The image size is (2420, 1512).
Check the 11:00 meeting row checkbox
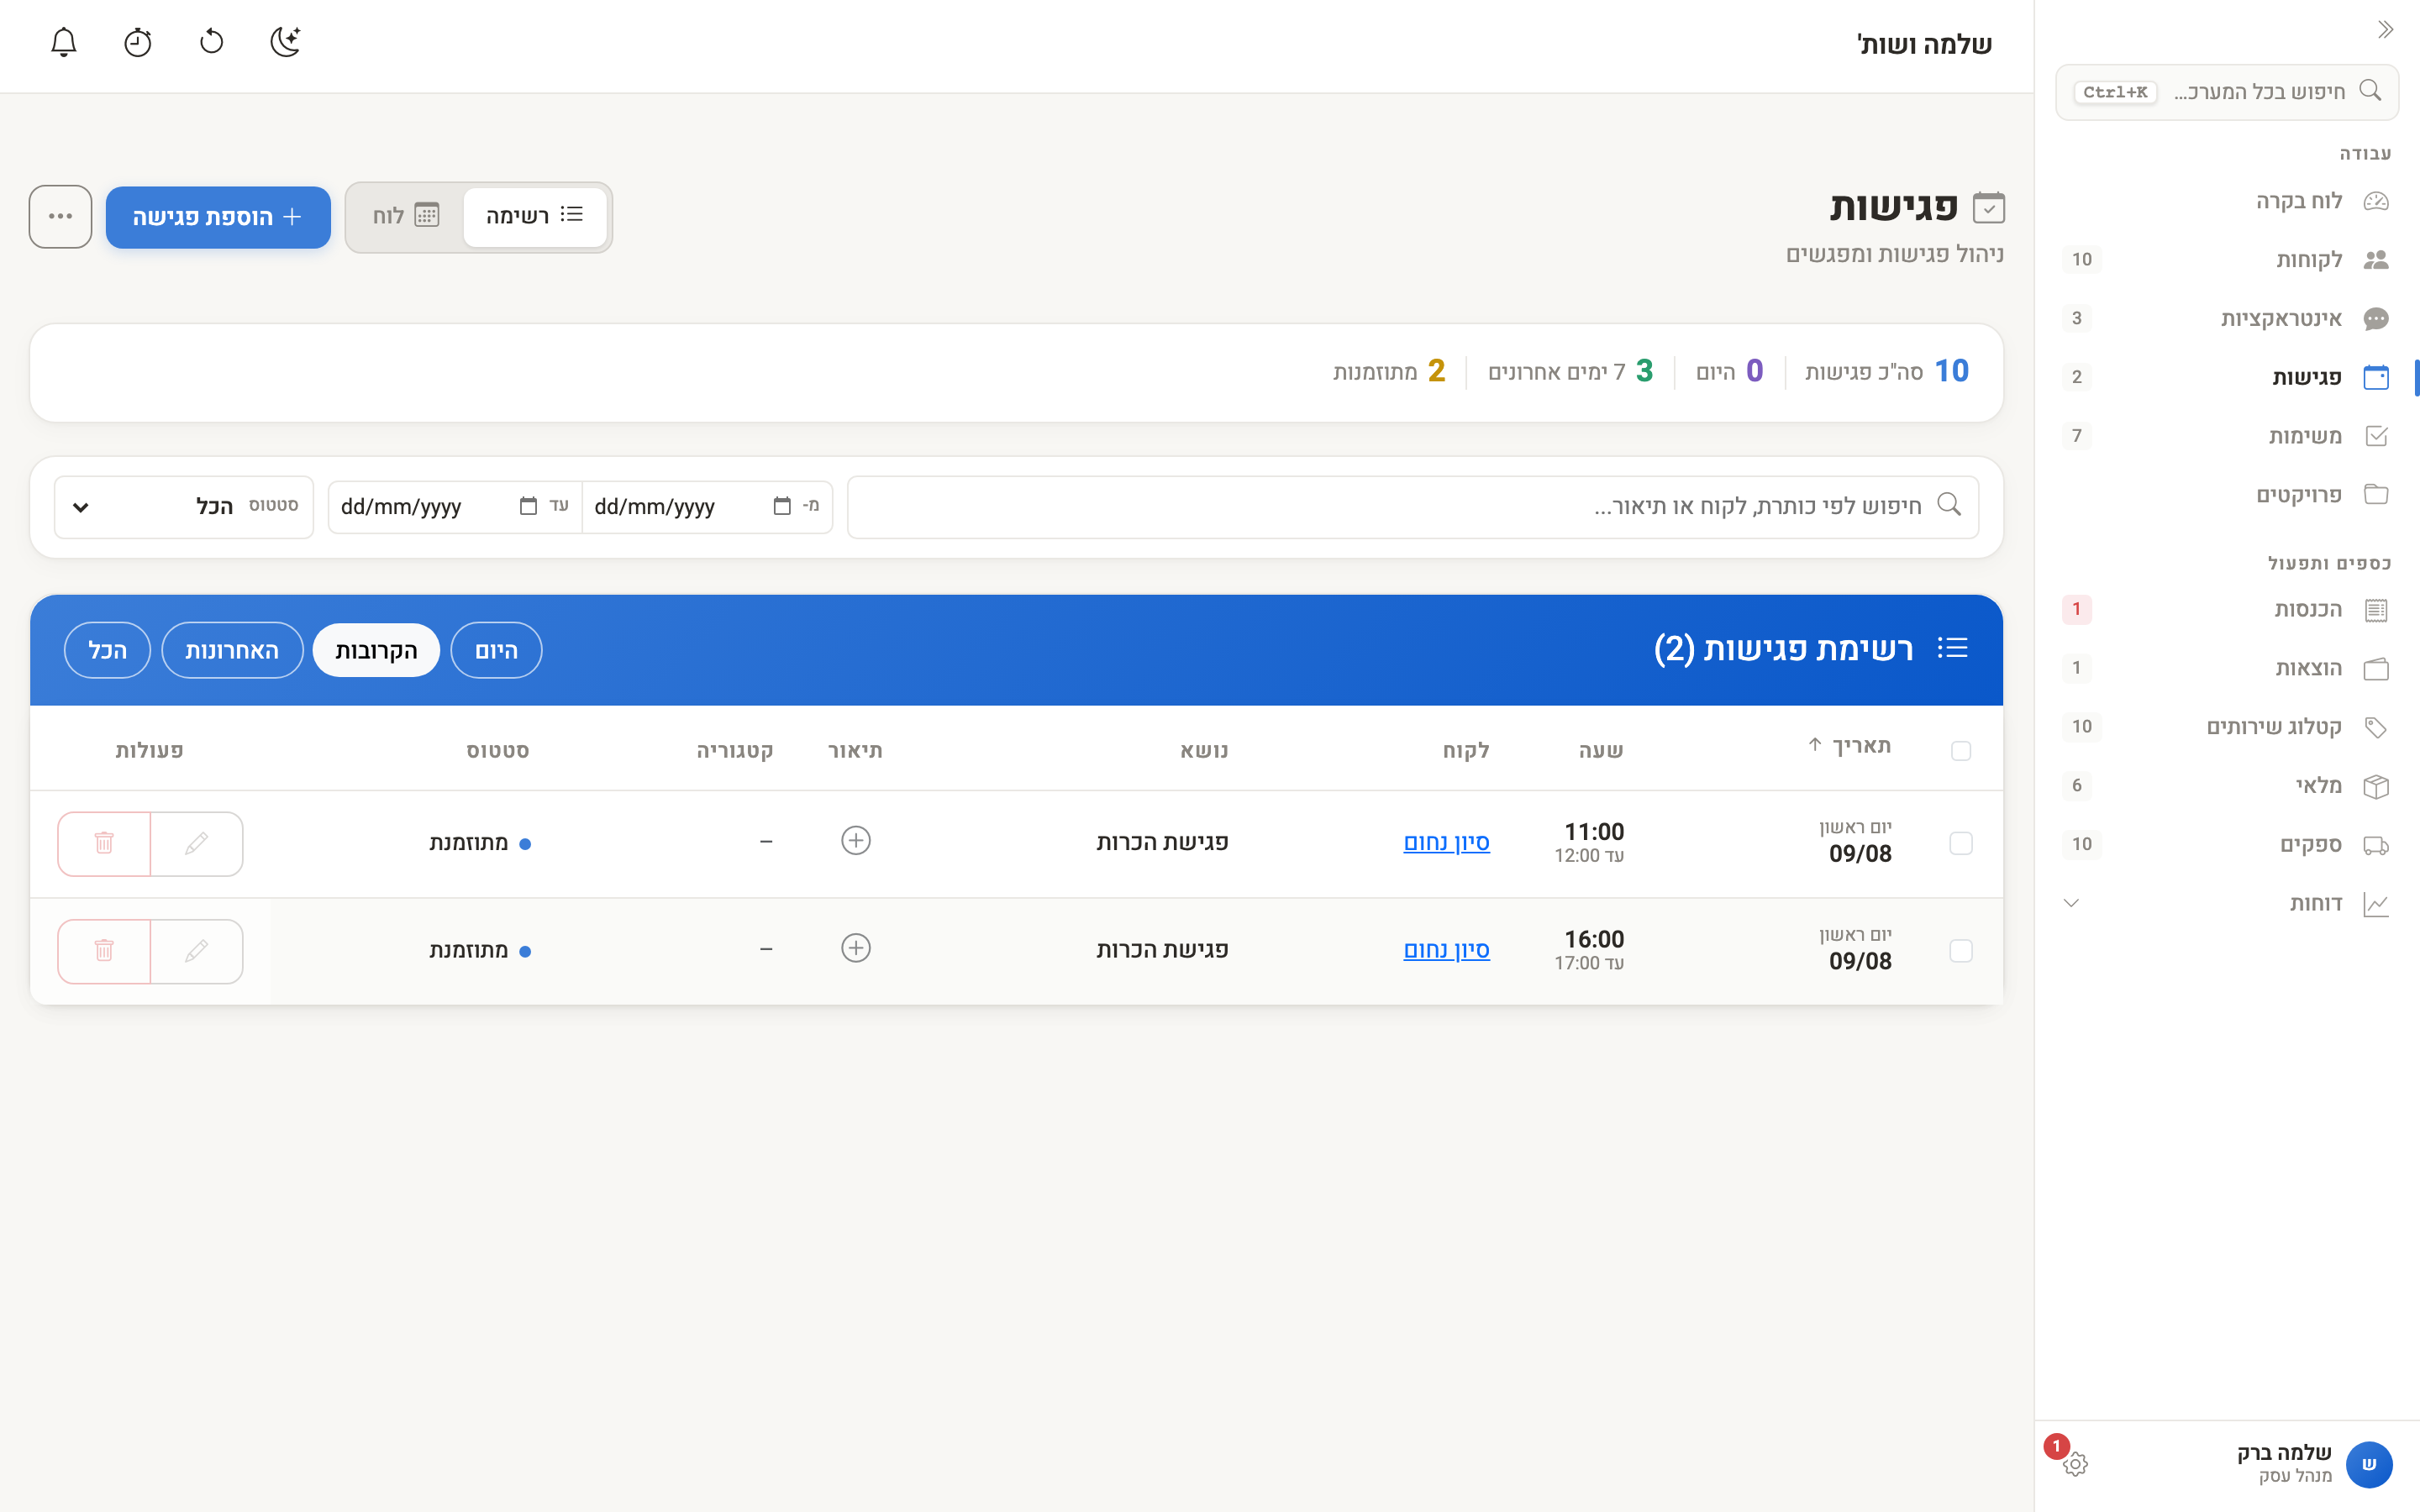click(1960, 843)
